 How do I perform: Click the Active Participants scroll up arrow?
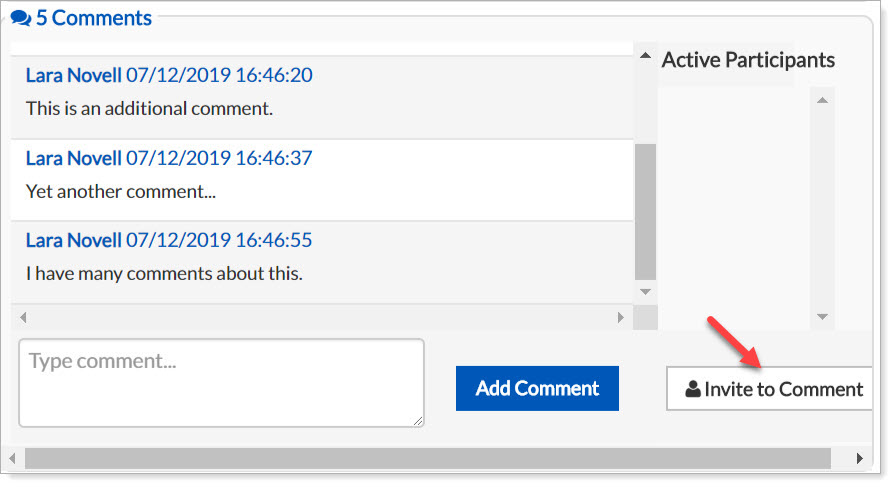[x=822, y=100]
